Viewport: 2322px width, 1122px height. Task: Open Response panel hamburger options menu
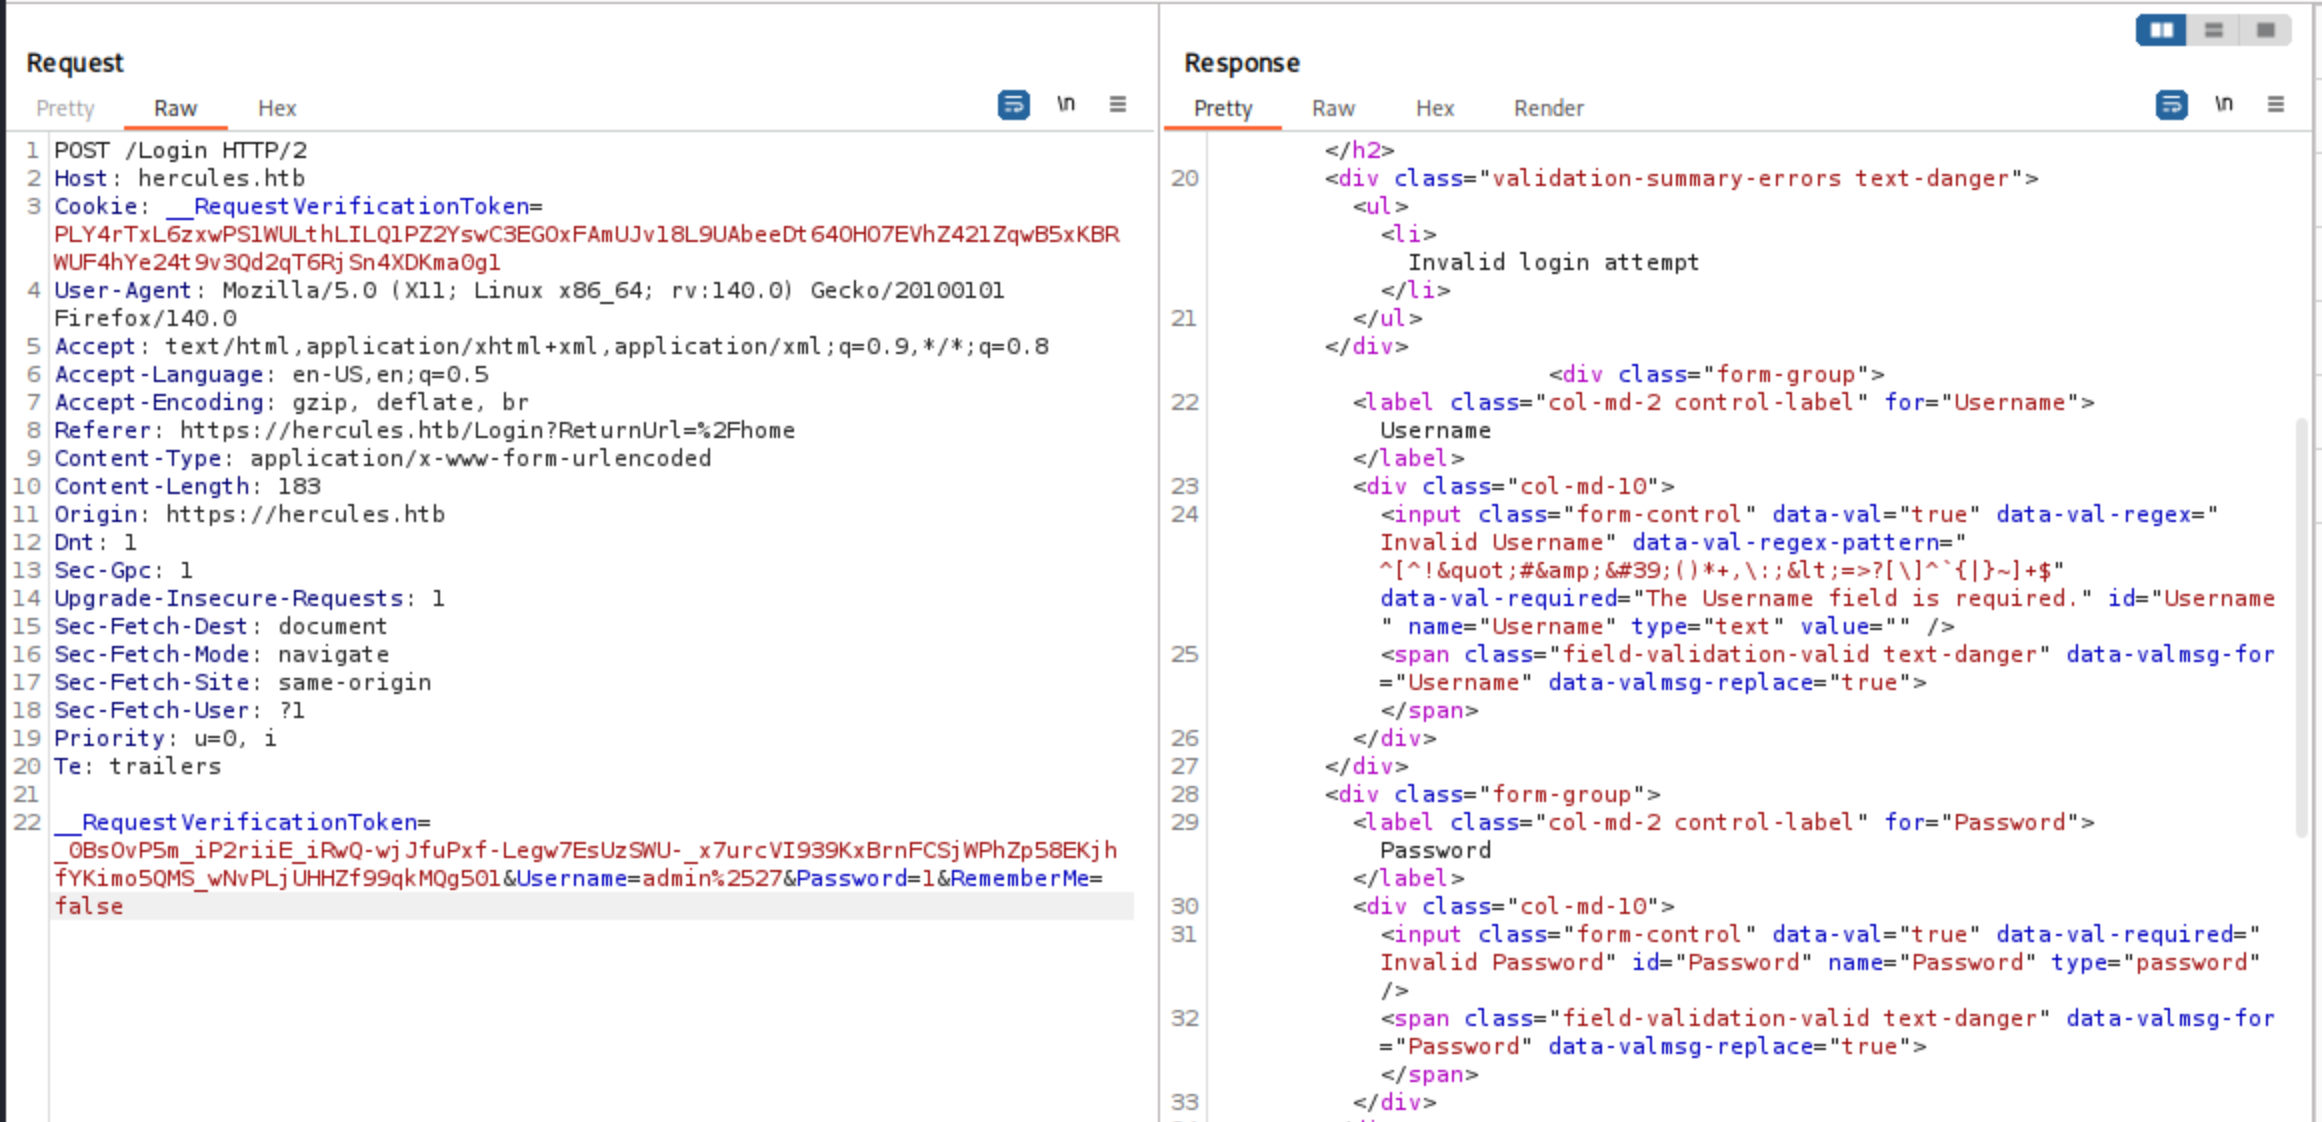2276,105
